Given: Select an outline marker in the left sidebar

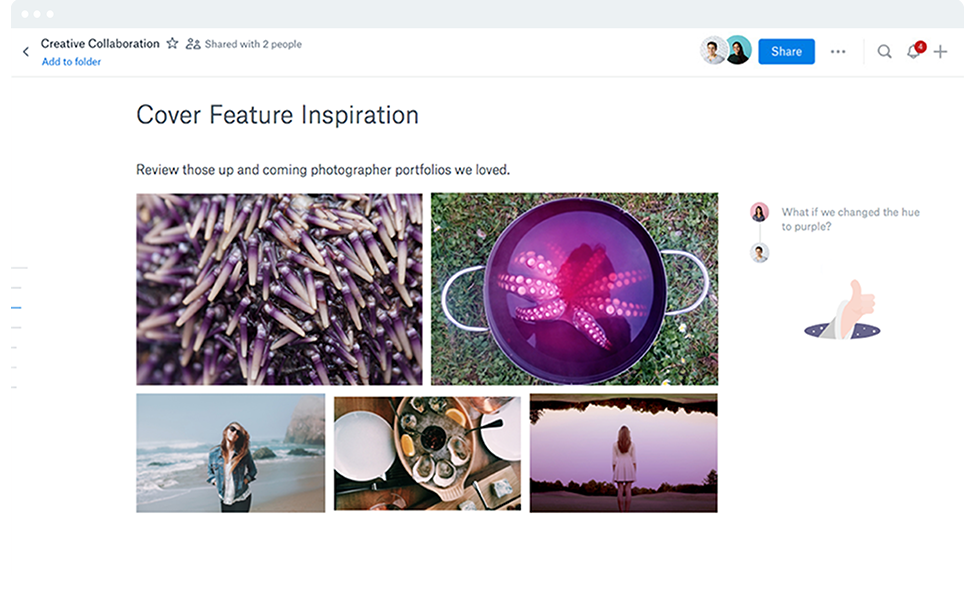Looking at the screenshot, I should [16, 307].
